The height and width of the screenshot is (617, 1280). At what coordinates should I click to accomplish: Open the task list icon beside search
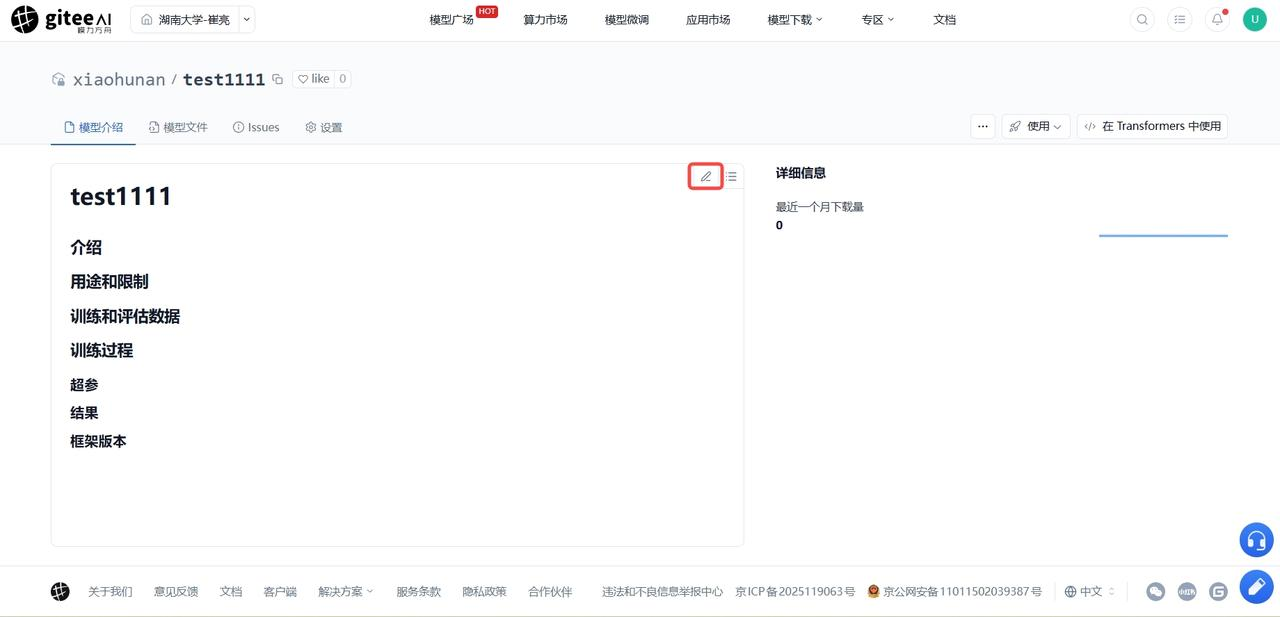tap(1180, 19)
